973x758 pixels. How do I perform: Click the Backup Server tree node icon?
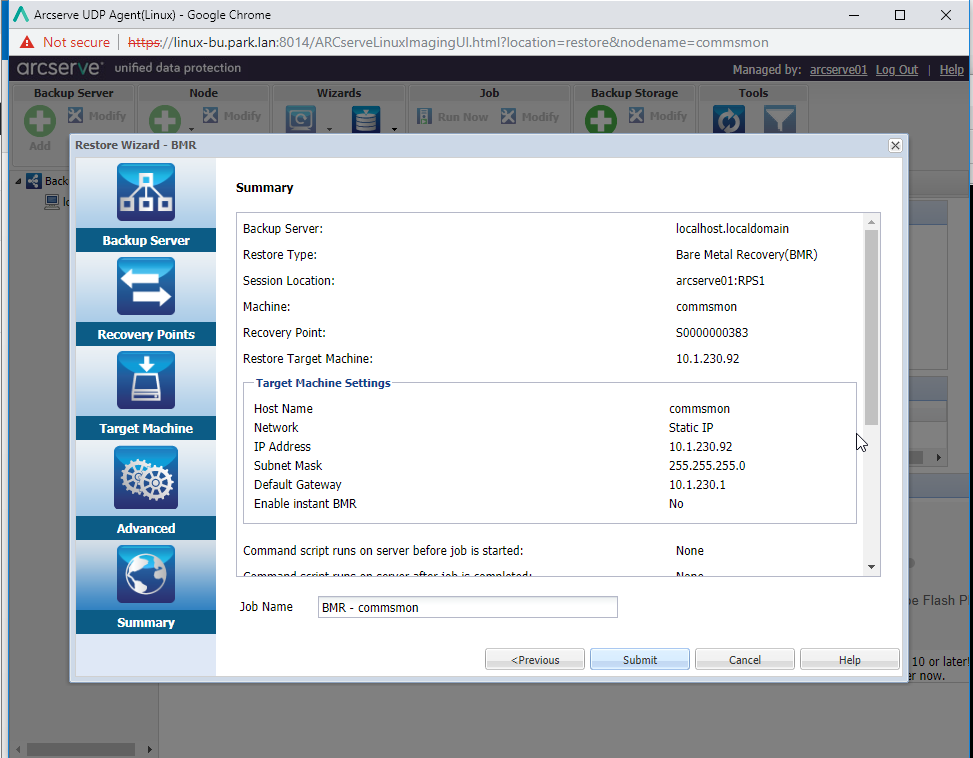[x=34, y=181]
